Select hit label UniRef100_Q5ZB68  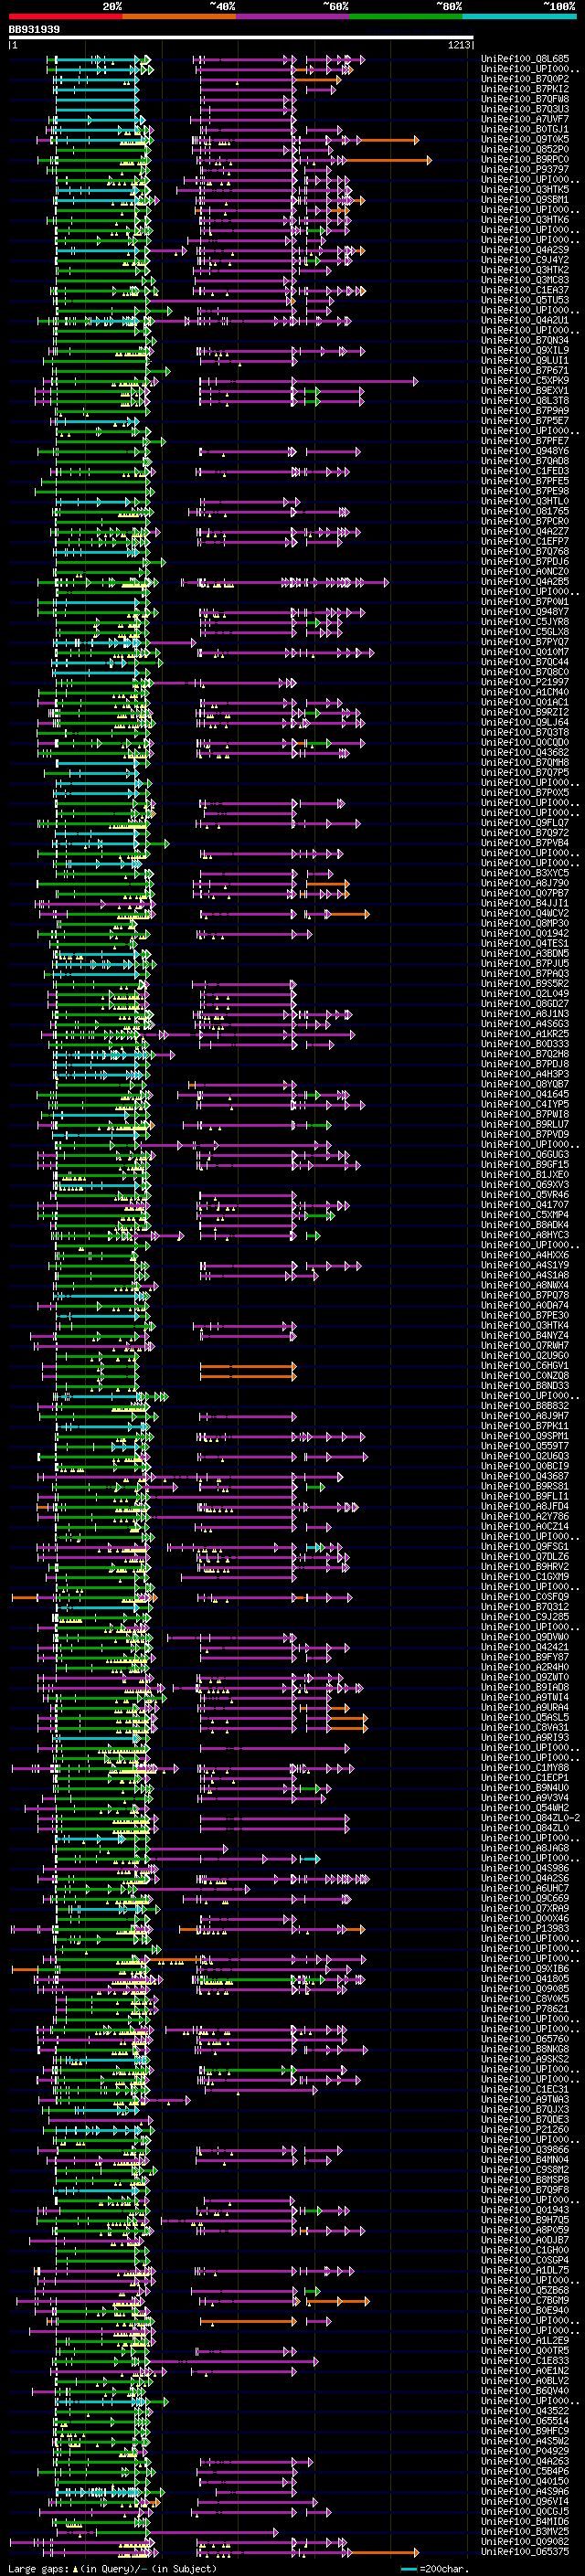point(525,2290)
